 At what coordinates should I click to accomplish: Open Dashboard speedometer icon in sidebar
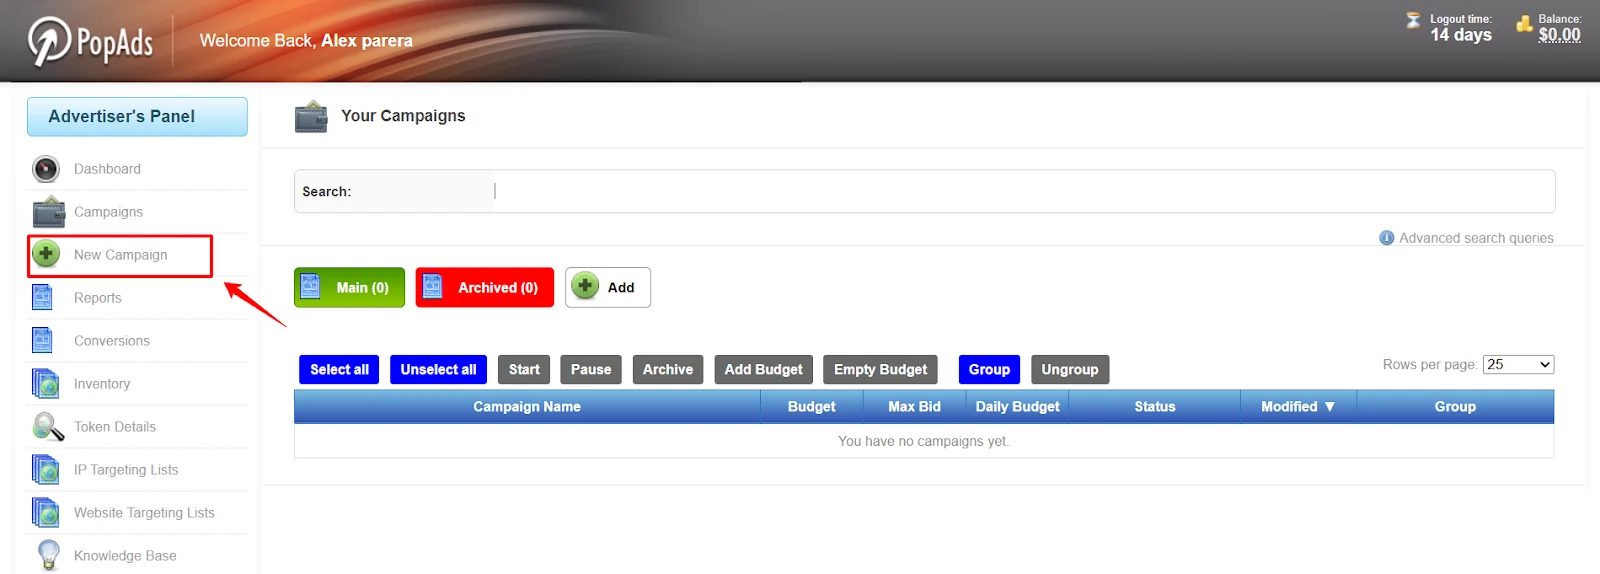pyautogui.click(x=46, y=169)
